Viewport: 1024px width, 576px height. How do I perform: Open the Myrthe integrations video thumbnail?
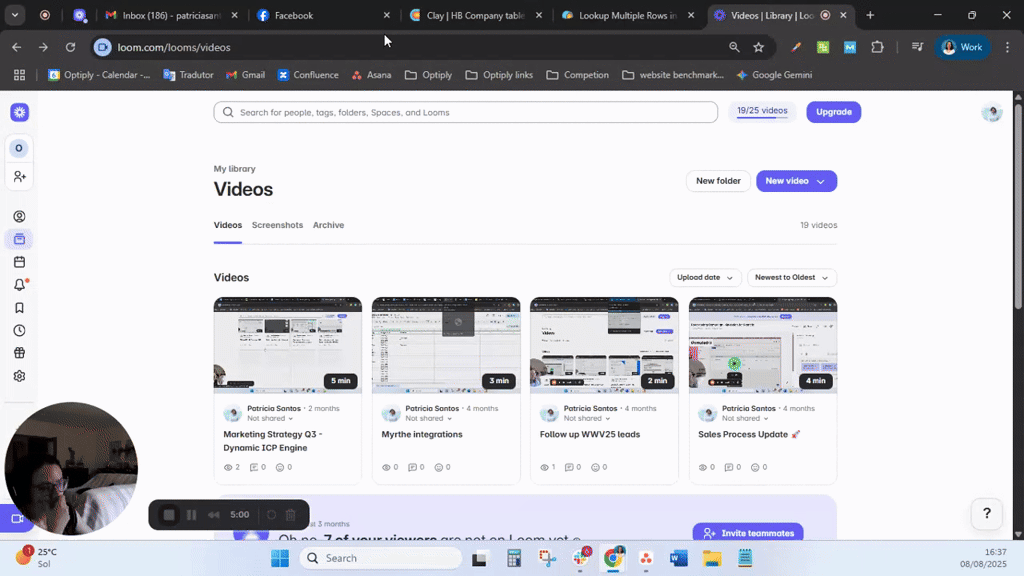pyautogui.click(x=445, y=343)
